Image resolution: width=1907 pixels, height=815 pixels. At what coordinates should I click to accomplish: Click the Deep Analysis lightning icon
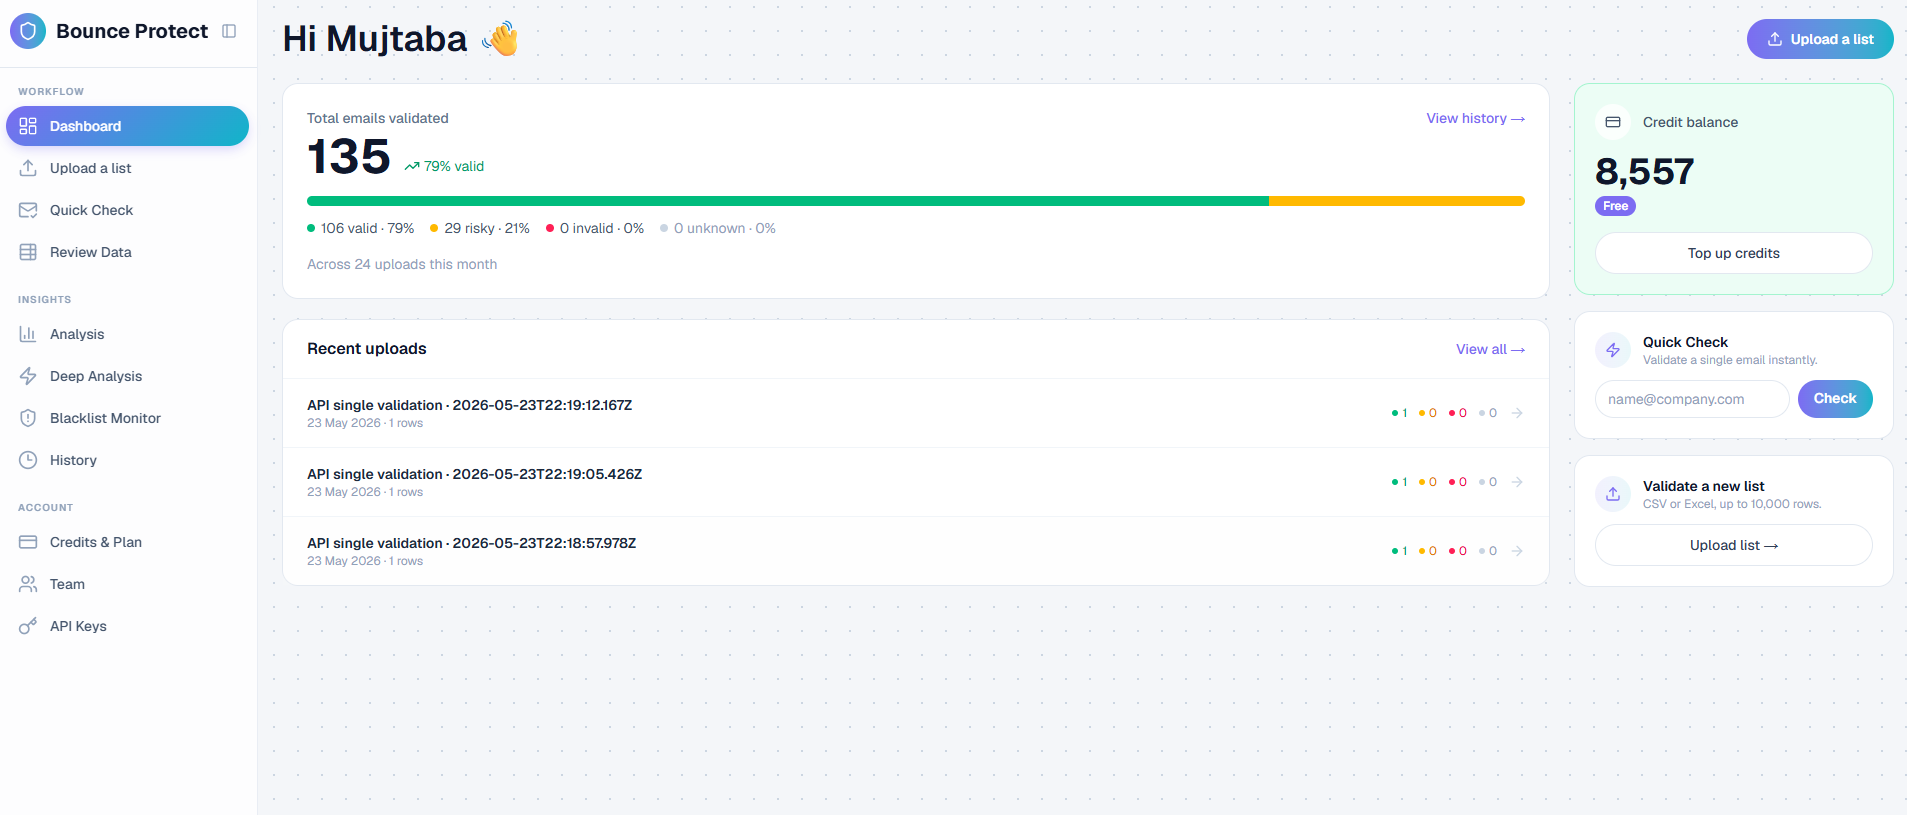[28, 376]
